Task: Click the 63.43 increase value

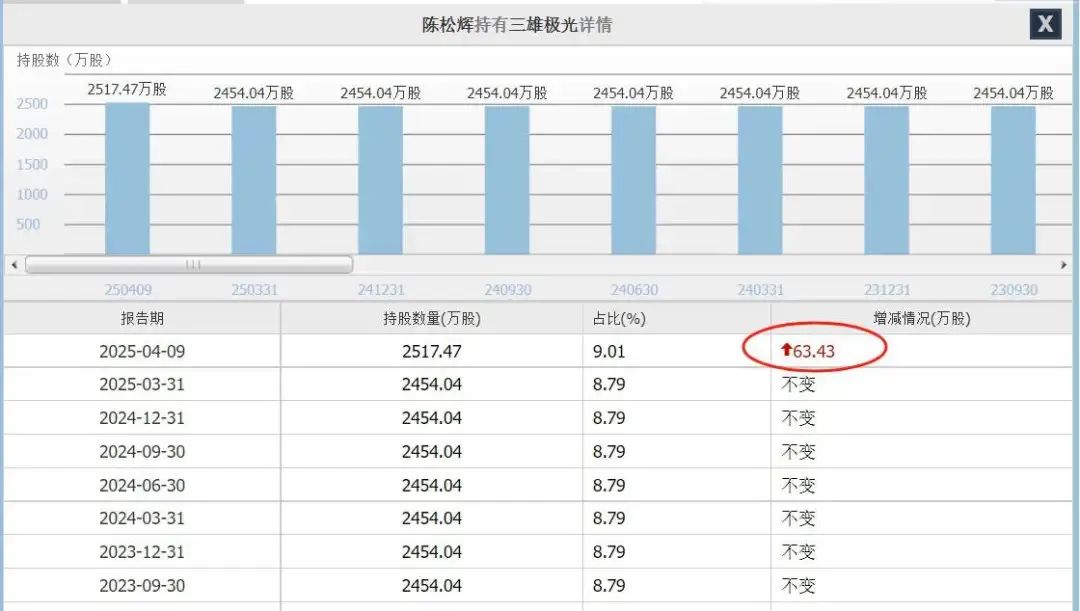Action: (813, 351)
